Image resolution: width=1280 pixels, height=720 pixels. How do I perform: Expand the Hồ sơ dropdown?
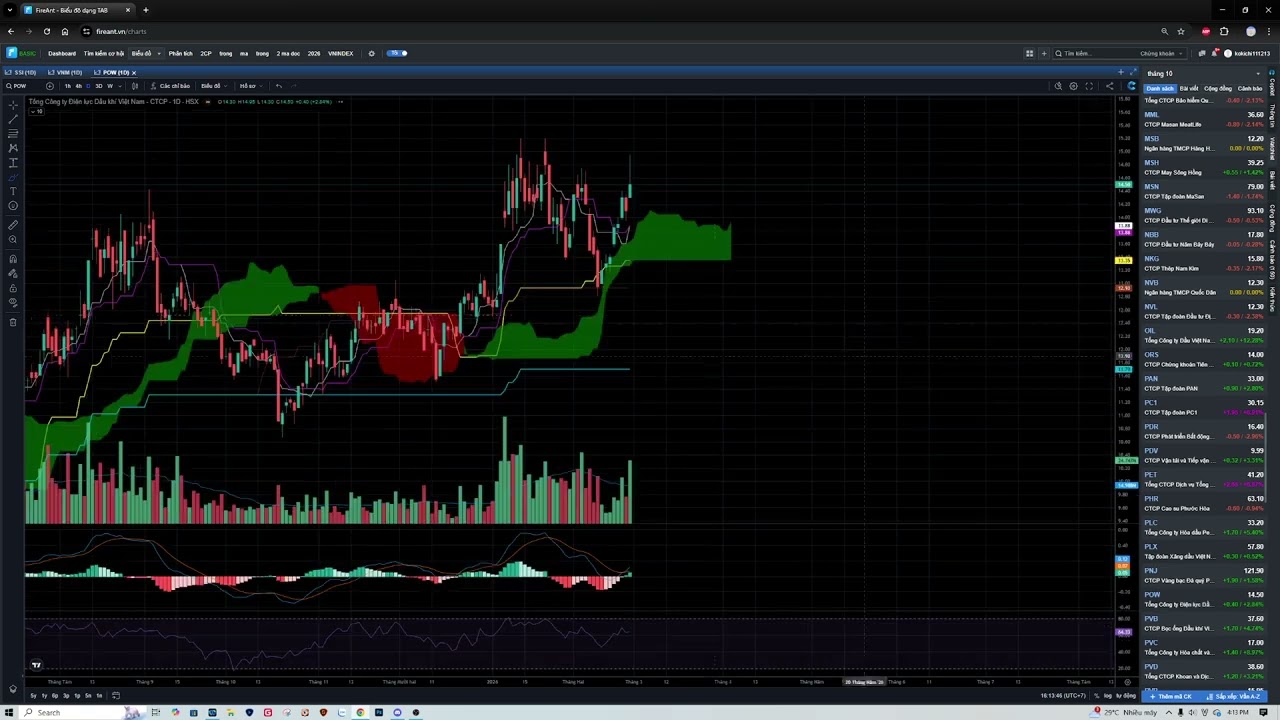tap(251, 86)
